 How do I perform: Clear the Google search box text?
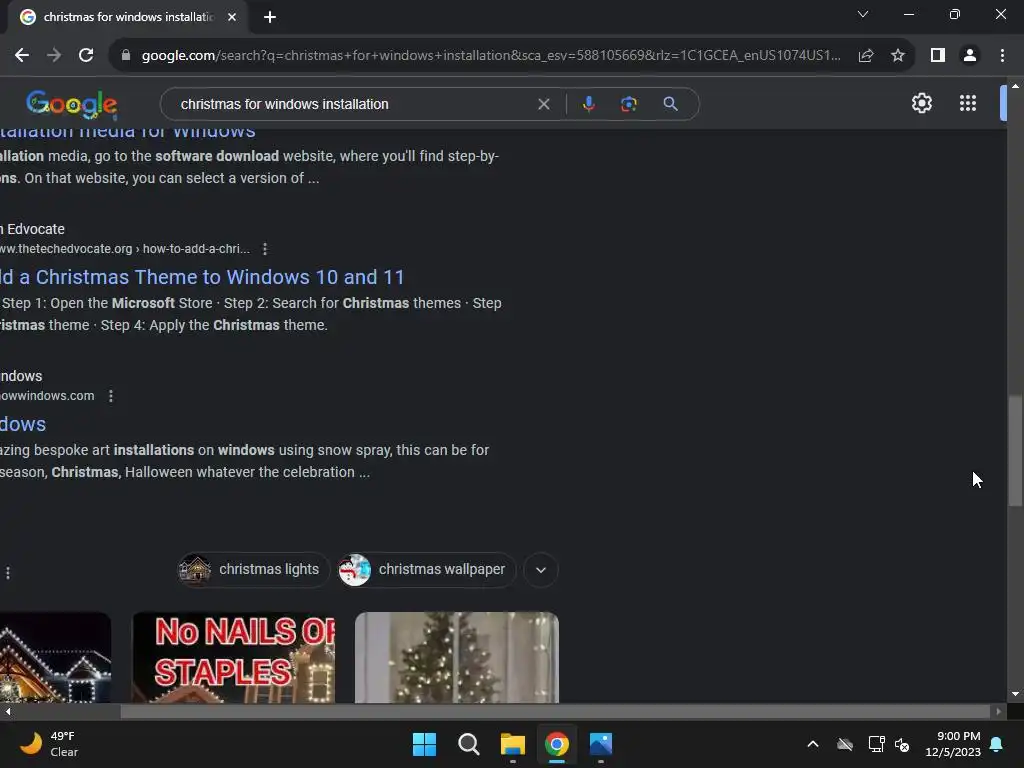coord(543,104)
